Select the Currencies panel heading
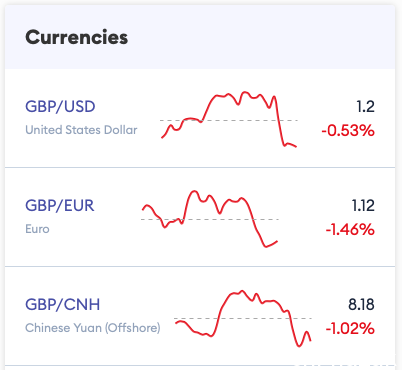Screen dimensions: 402x370 click(x=77, y=37)
